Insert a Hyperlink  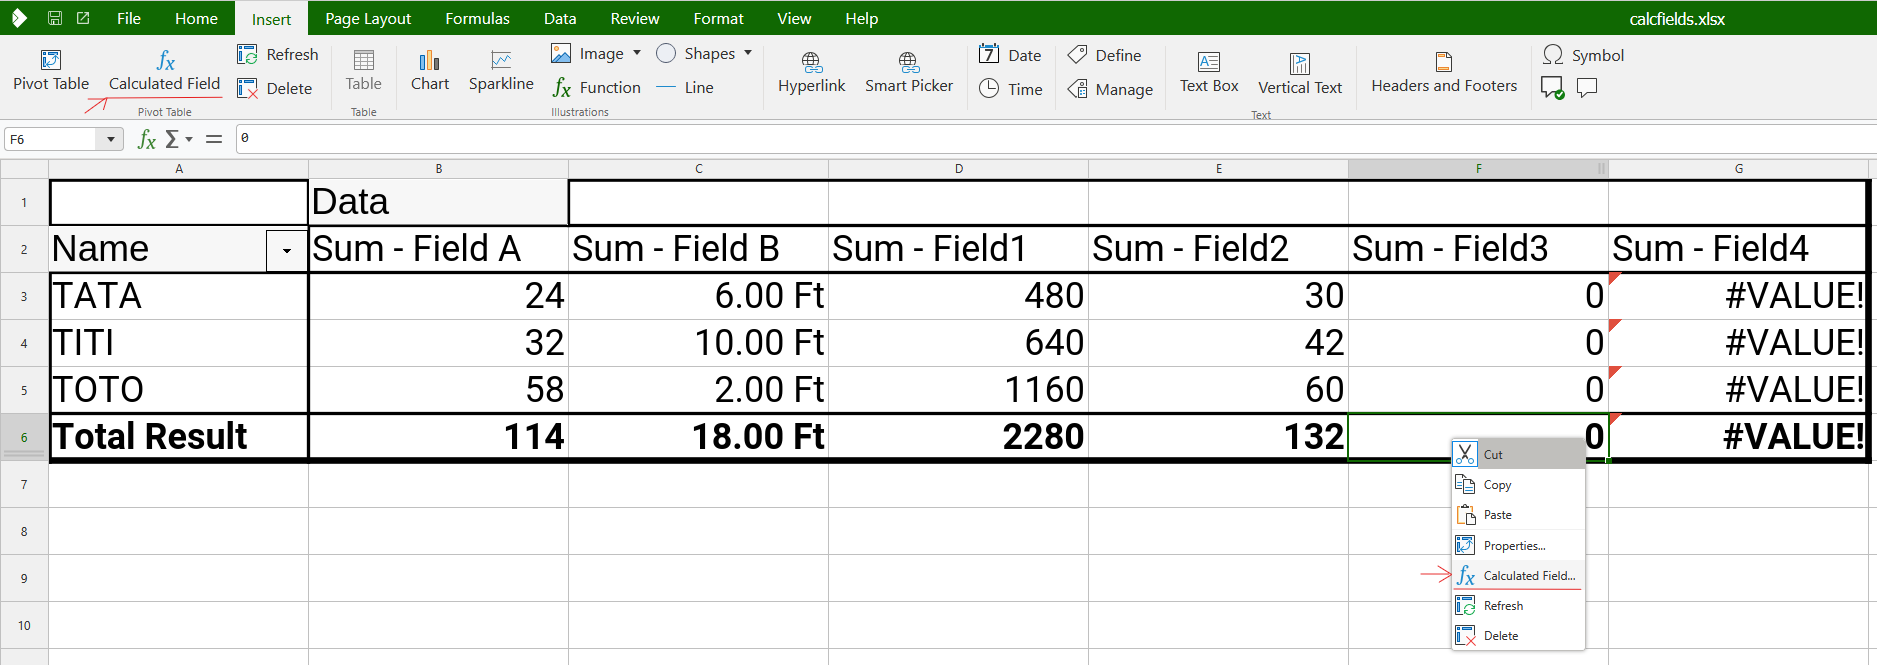click(811, 73)
